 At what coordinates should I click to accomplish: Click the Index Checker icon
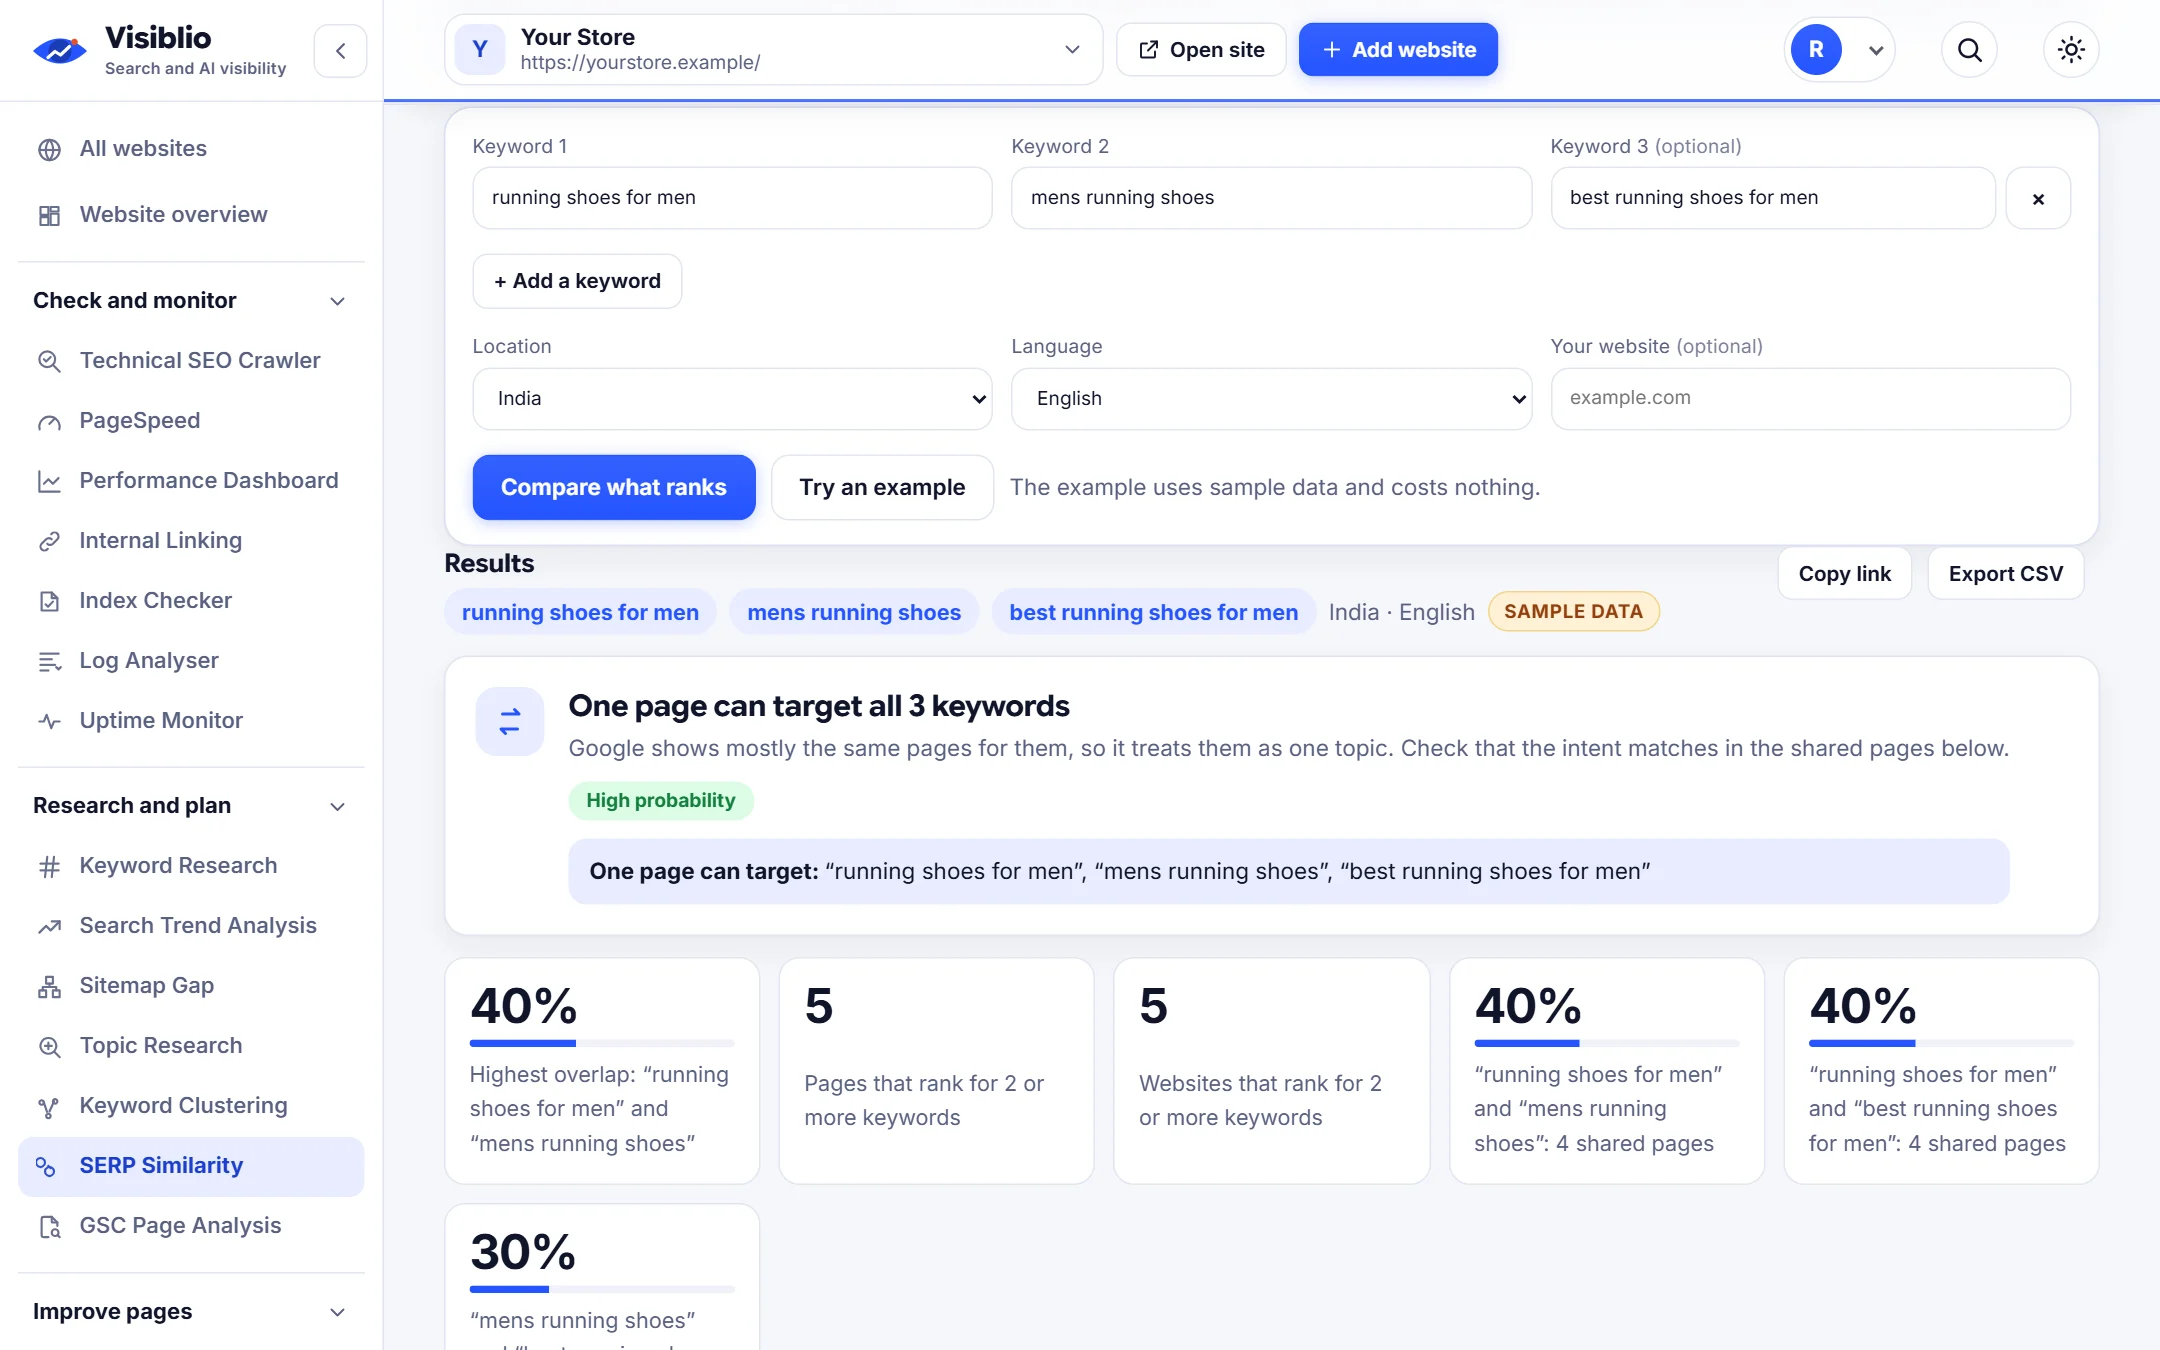coord(49,601)
